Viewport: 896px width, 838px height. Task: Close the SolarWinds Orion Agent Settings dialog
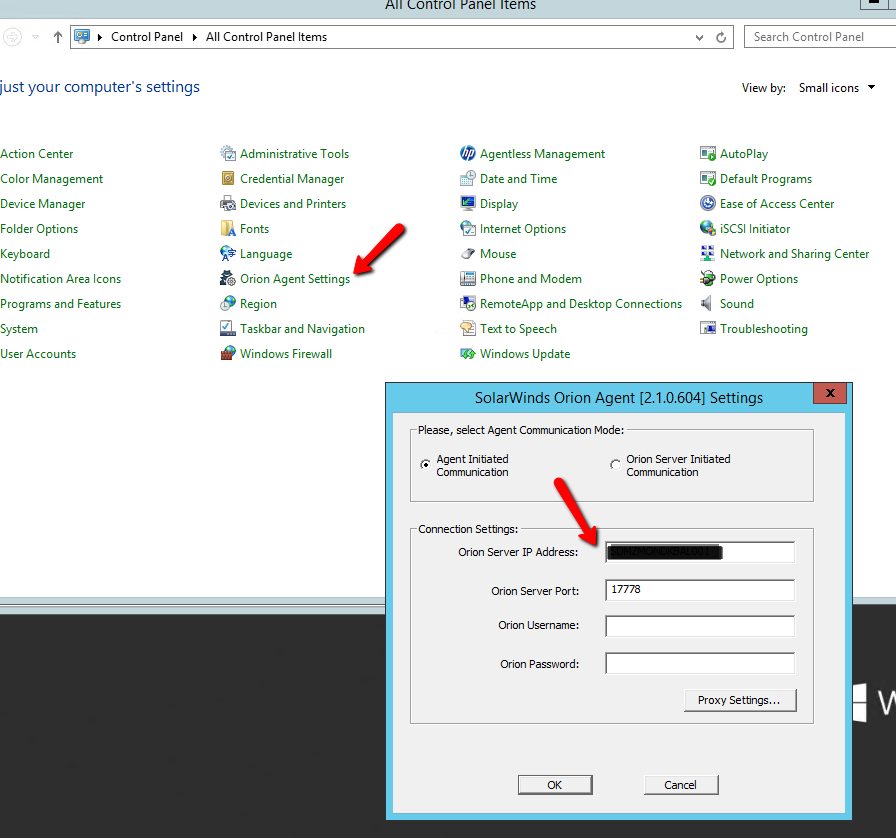point(830,393)
